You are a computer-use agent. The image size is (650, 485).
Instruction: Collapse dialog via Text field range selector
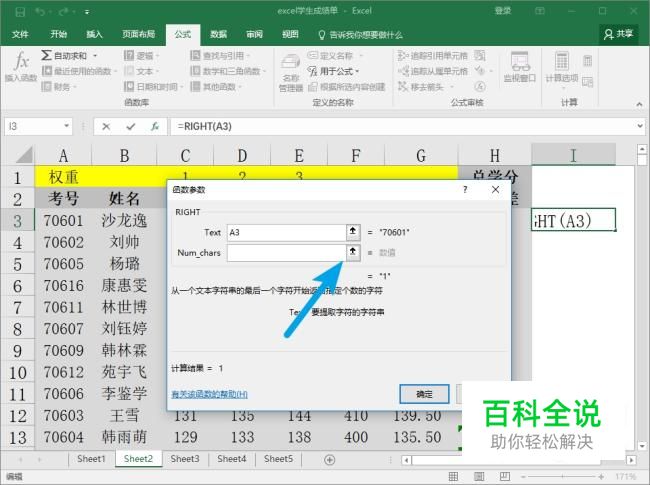353,232
